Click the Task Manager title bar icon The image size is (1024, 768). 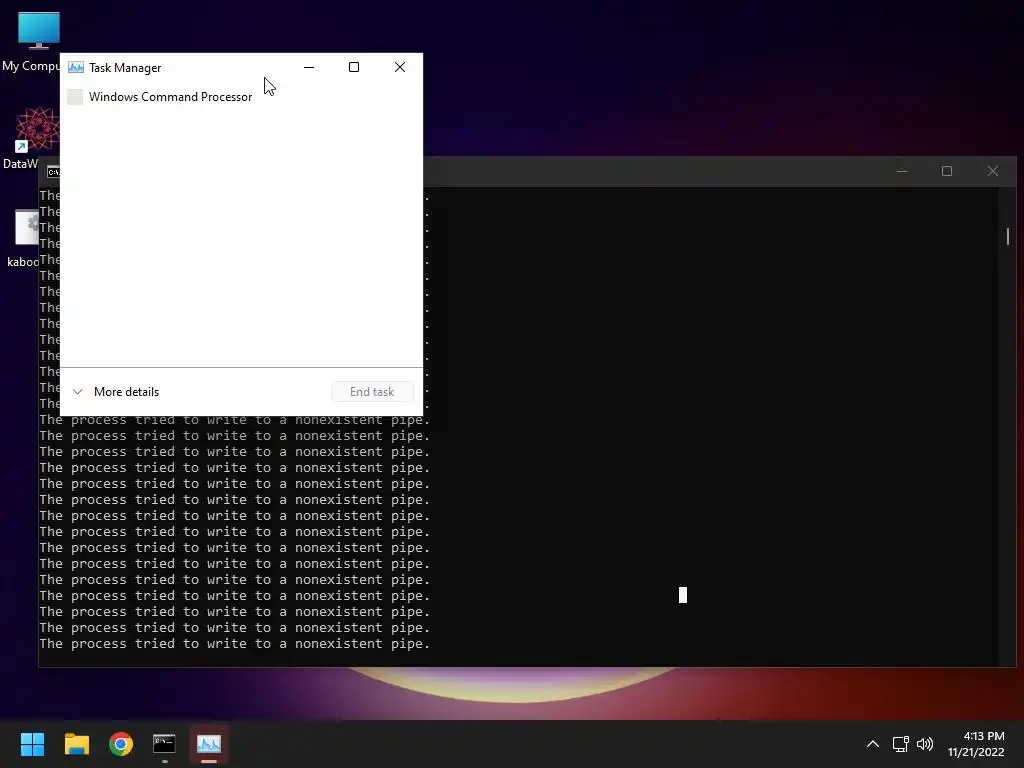tap(76, 67)
